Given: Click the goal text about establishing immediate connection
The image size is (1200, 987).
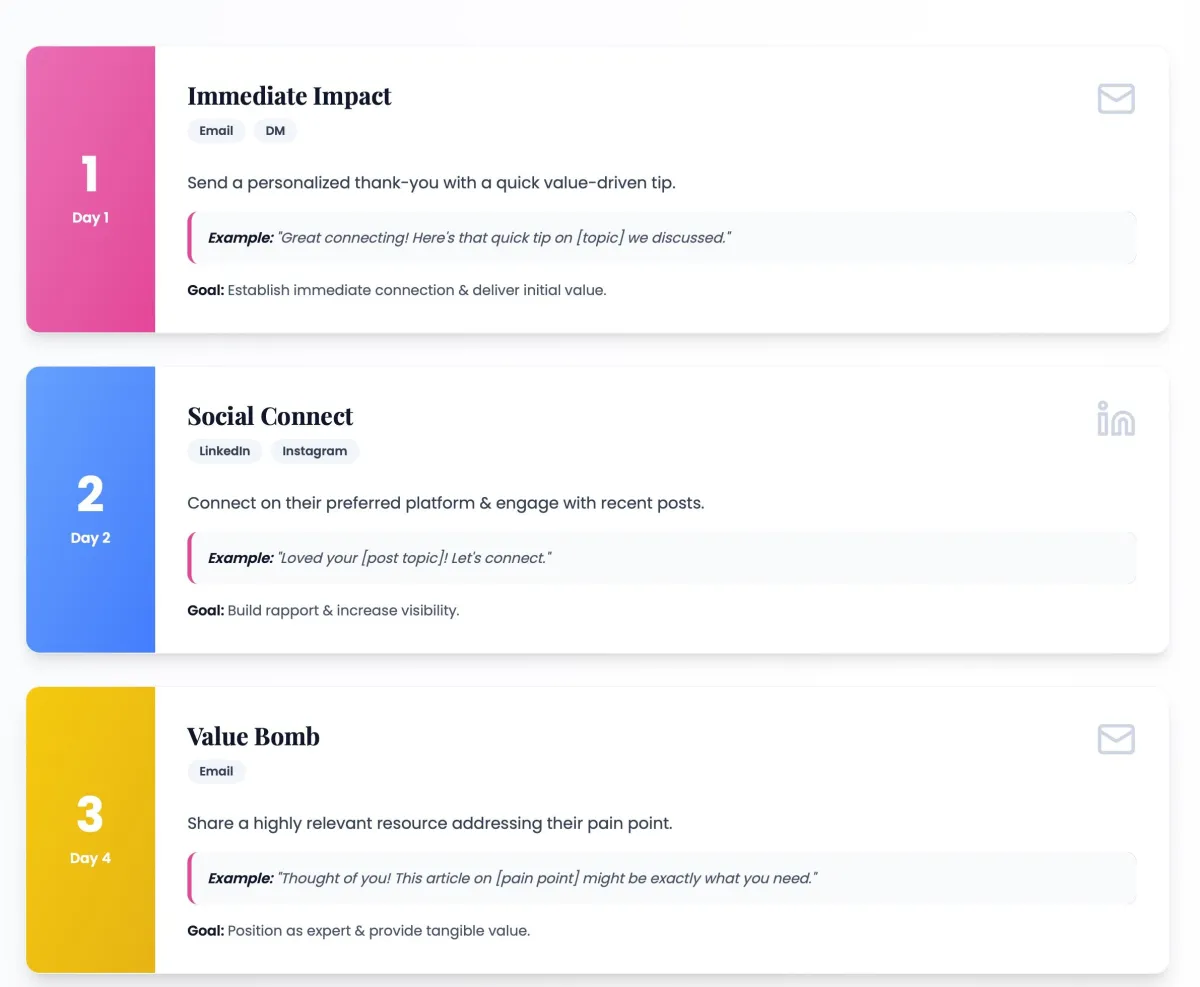Looking at the screenshot, I should (397, 290).
